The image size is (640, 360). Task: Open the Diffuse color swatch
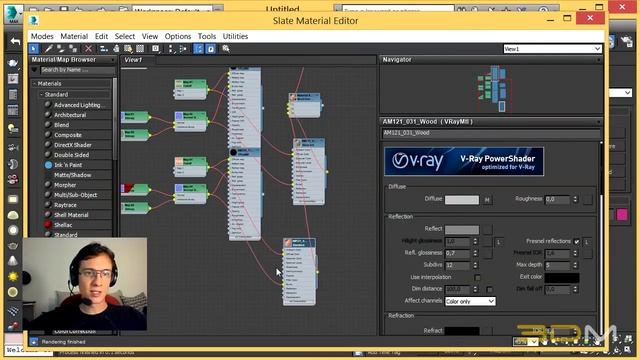click(x=462, y=200)
